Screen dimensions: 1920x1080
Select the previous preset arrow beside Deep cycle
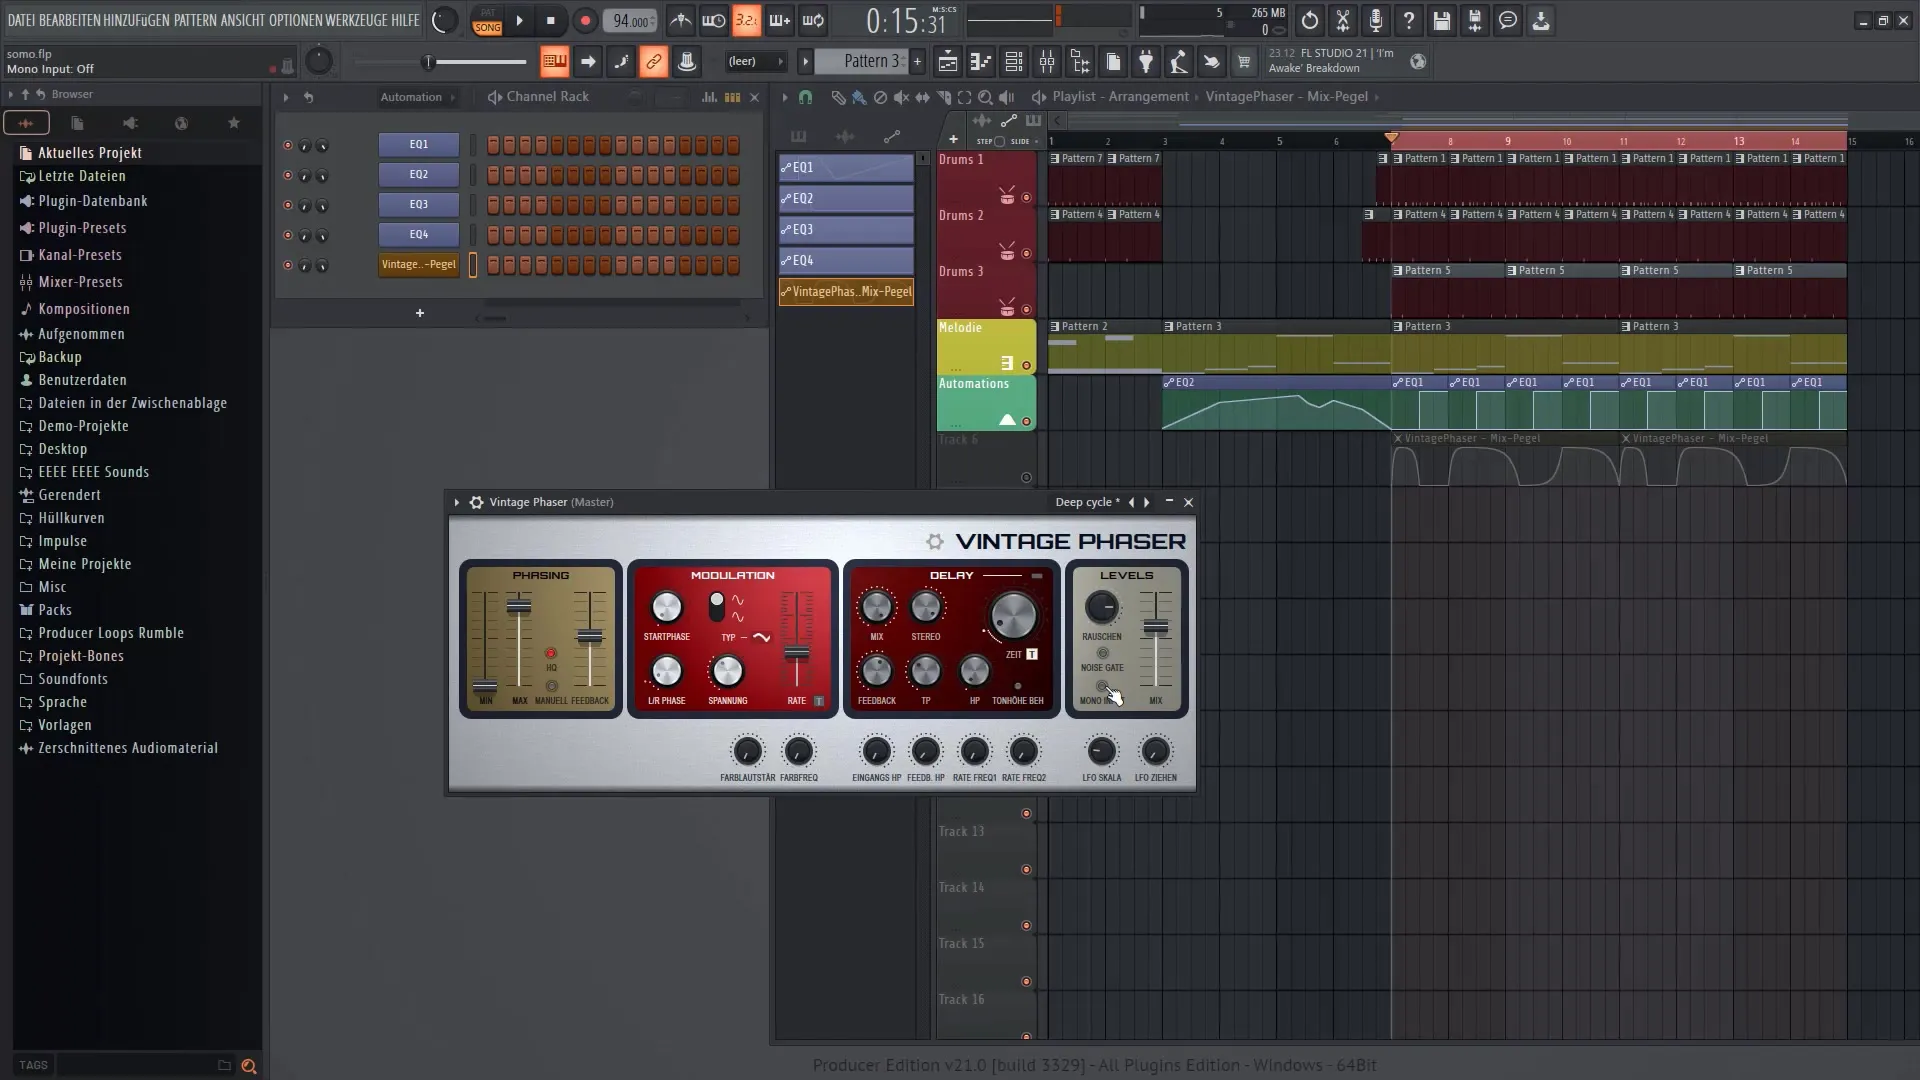(1132, 502)
